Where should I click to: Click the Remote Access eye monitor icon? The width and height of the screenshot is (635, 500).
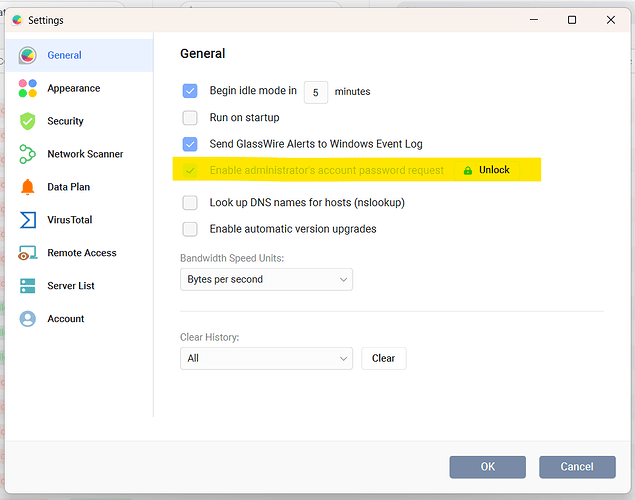click(28, 253)
